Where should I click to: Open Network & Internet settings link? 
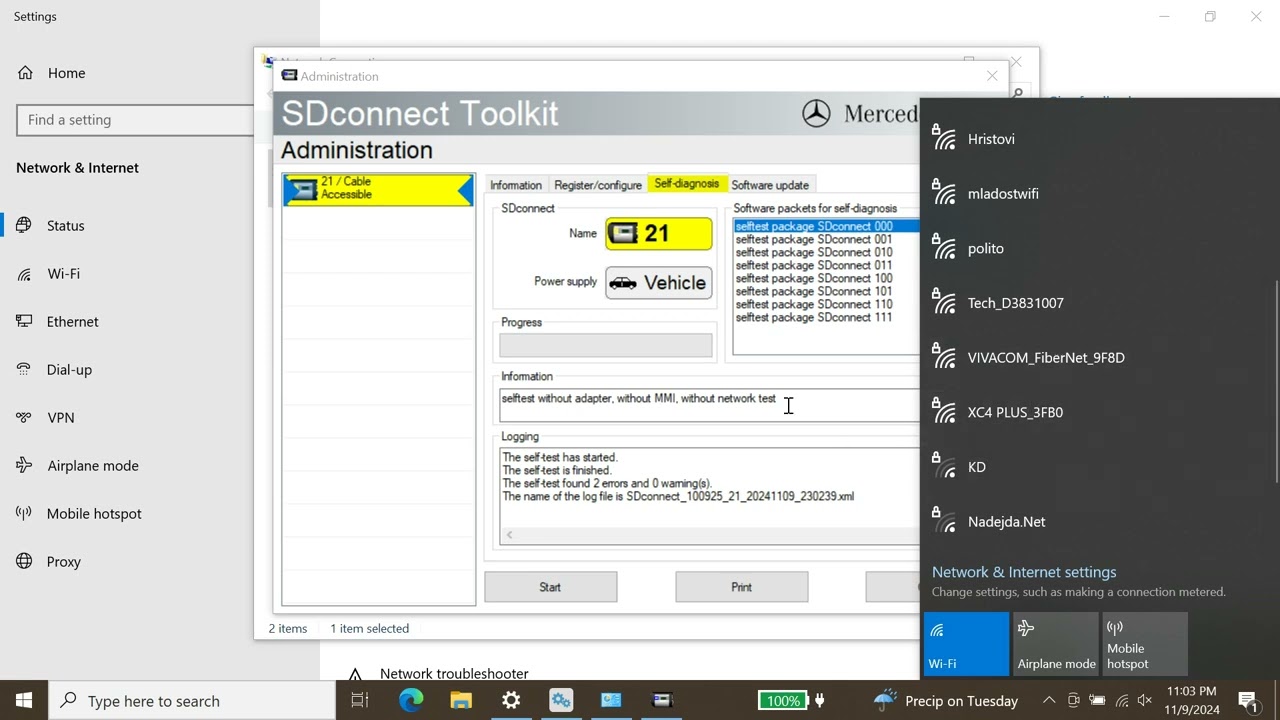pyautogui.click(x=1024, y=572)
